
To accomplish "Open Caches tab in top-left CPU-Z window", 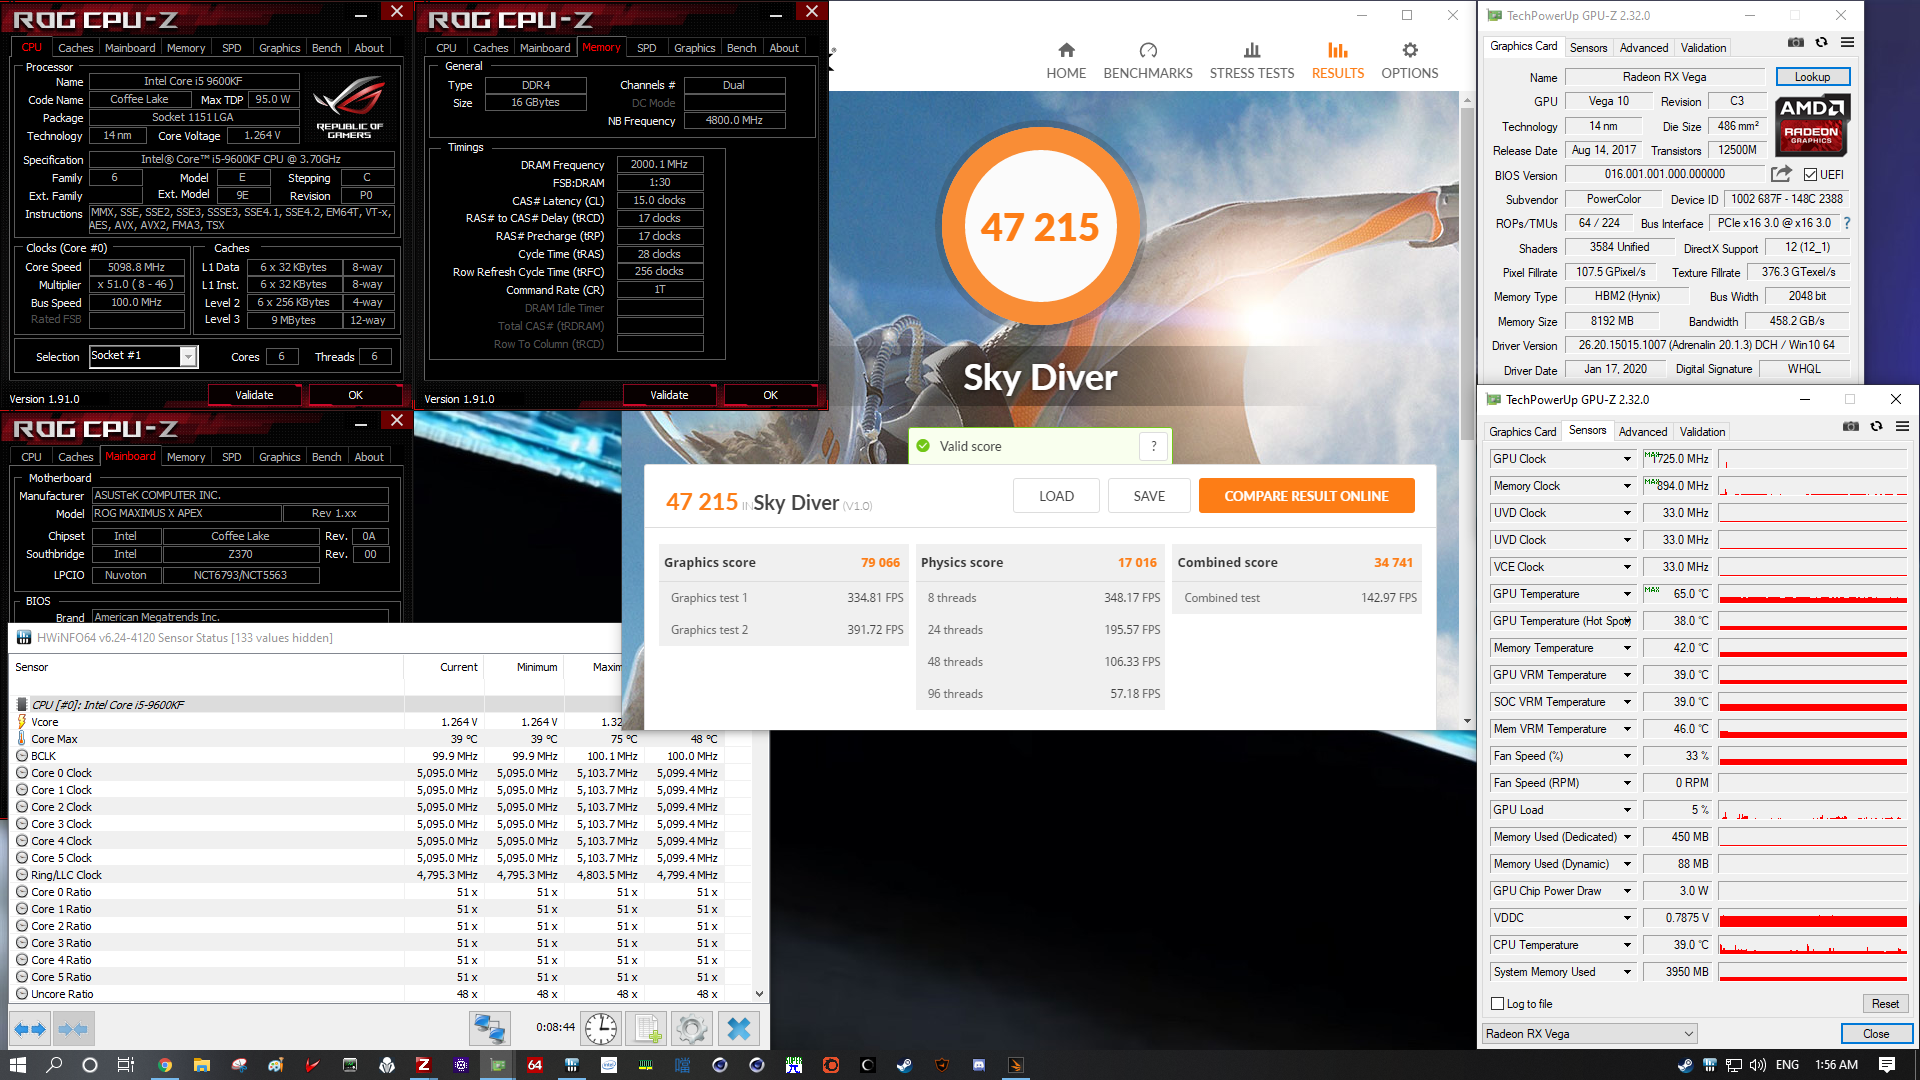I will (75, 48).
